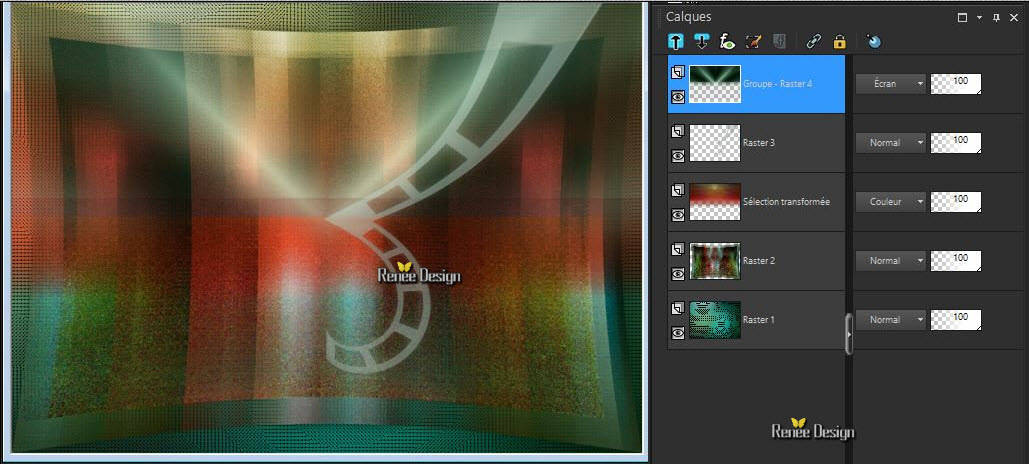Click the 'Sélection transformée' layer name

pos(786,201)
